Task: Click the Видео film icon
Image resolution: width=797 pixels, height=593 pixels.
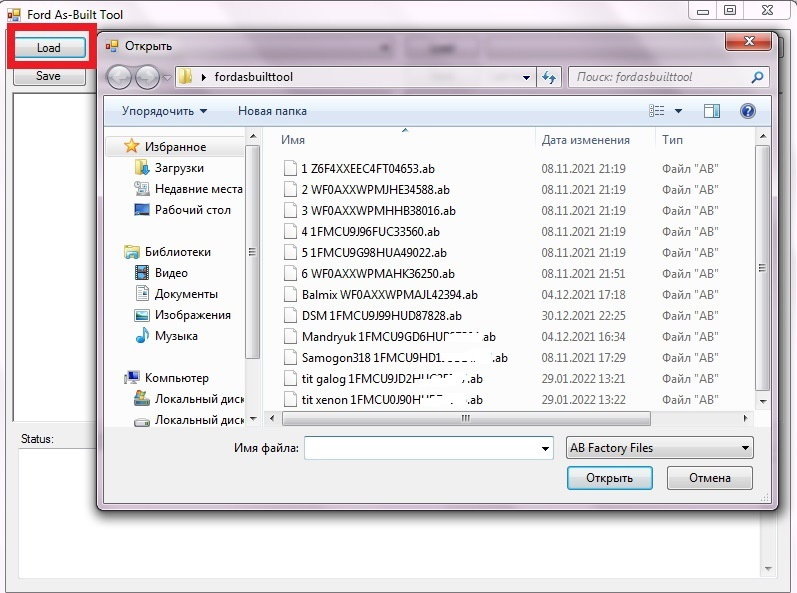Action: 142,273
